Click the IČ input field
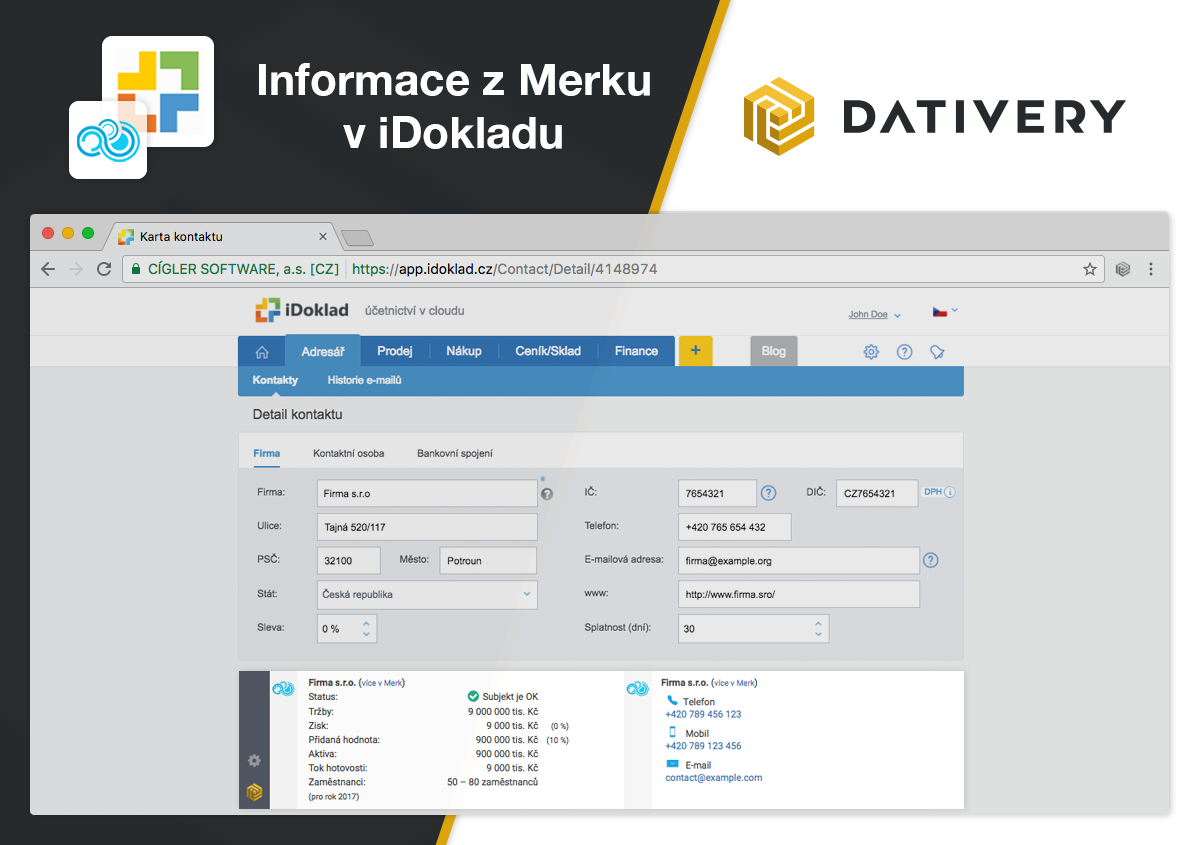 pyautogui.click(x=717, y=493)
